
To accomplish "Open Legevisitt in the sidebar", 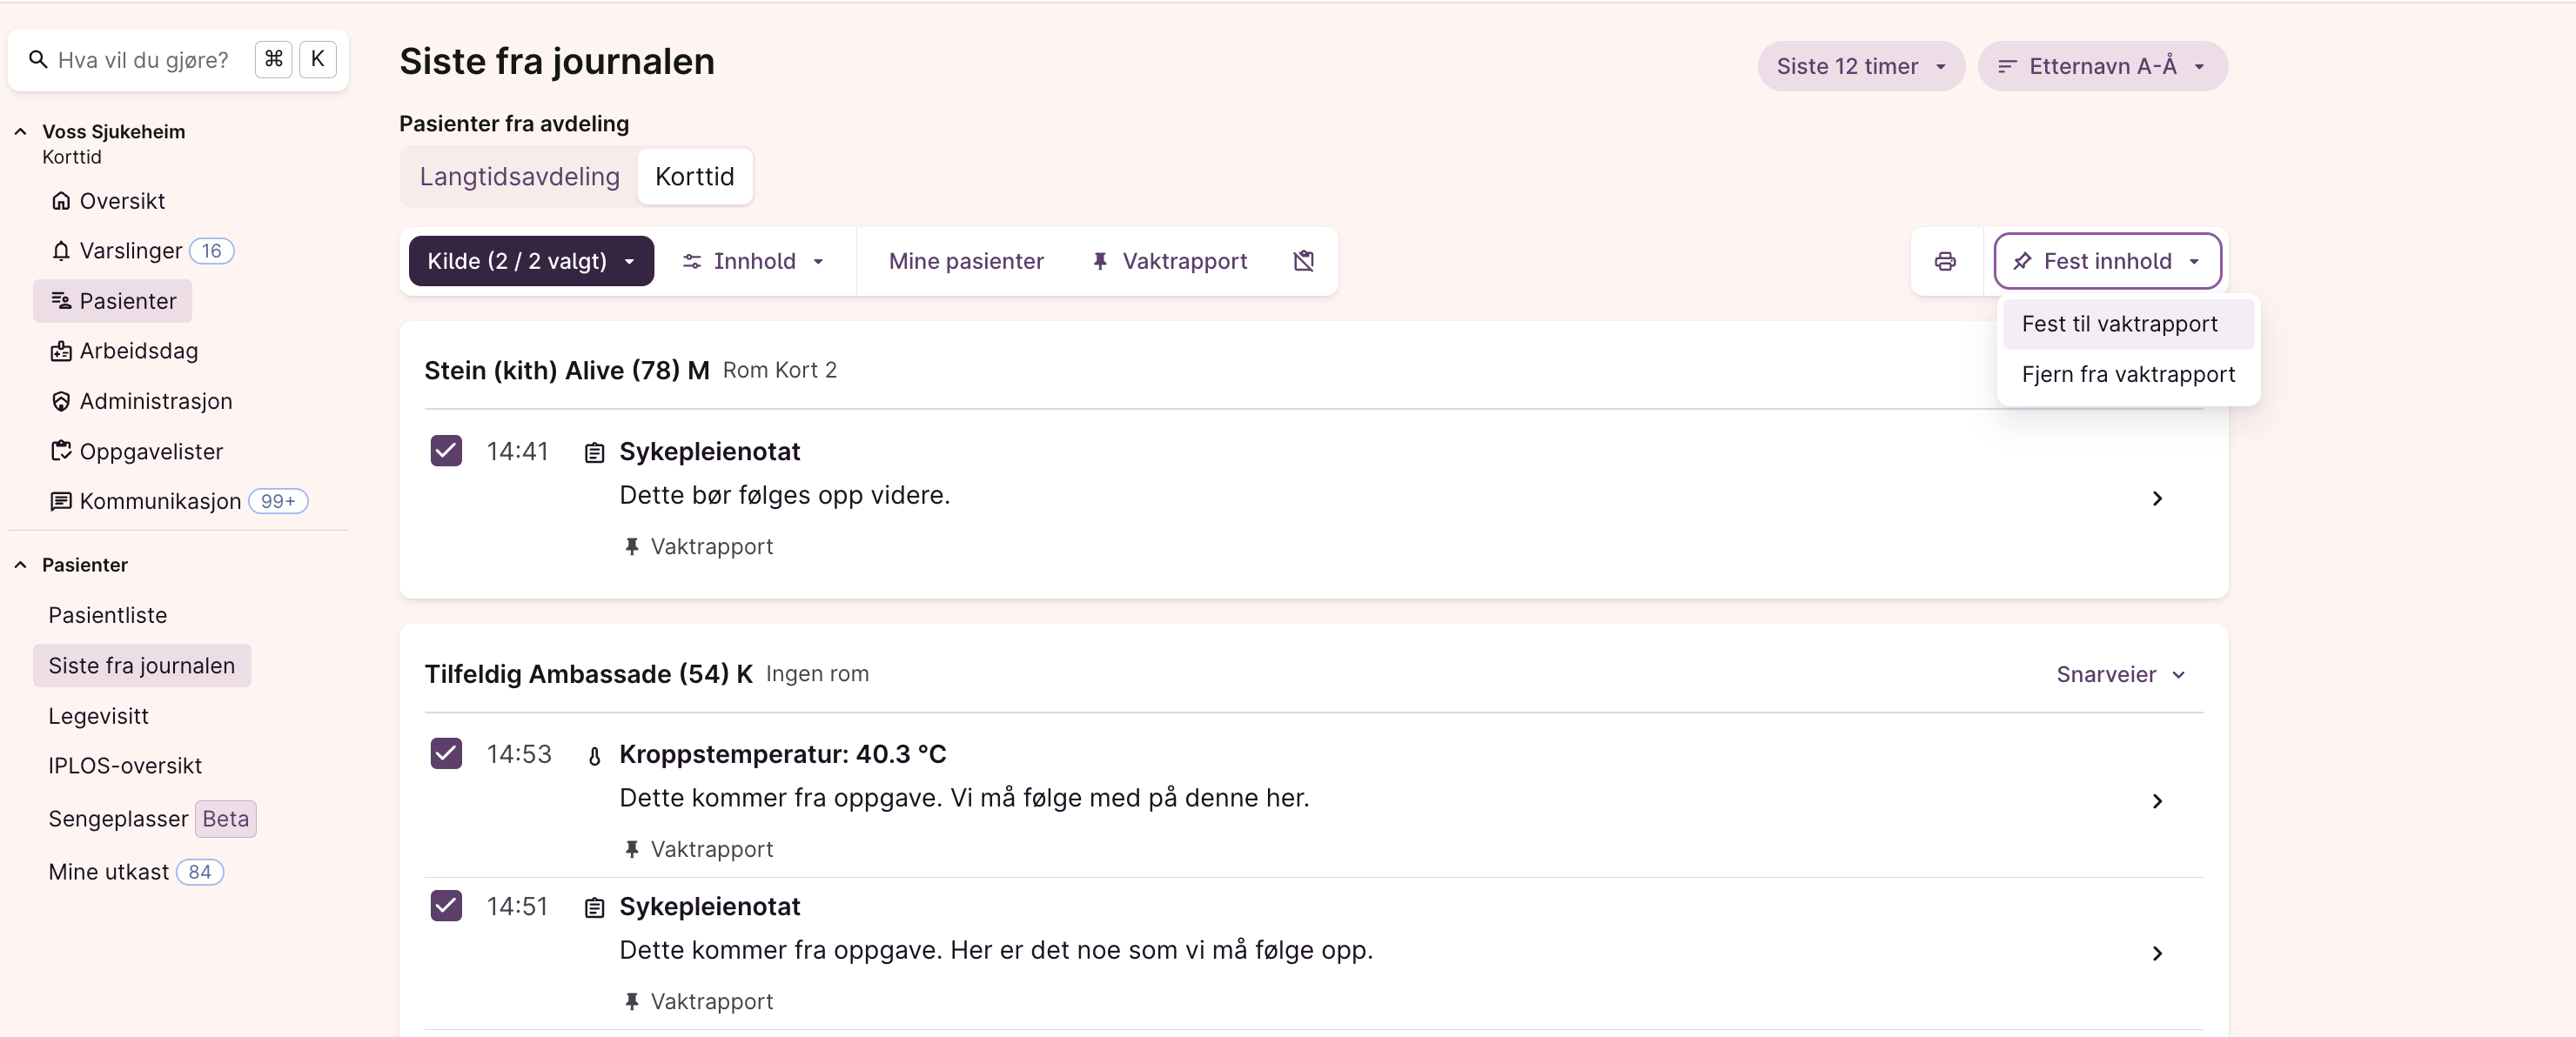I will click(98, 716).
